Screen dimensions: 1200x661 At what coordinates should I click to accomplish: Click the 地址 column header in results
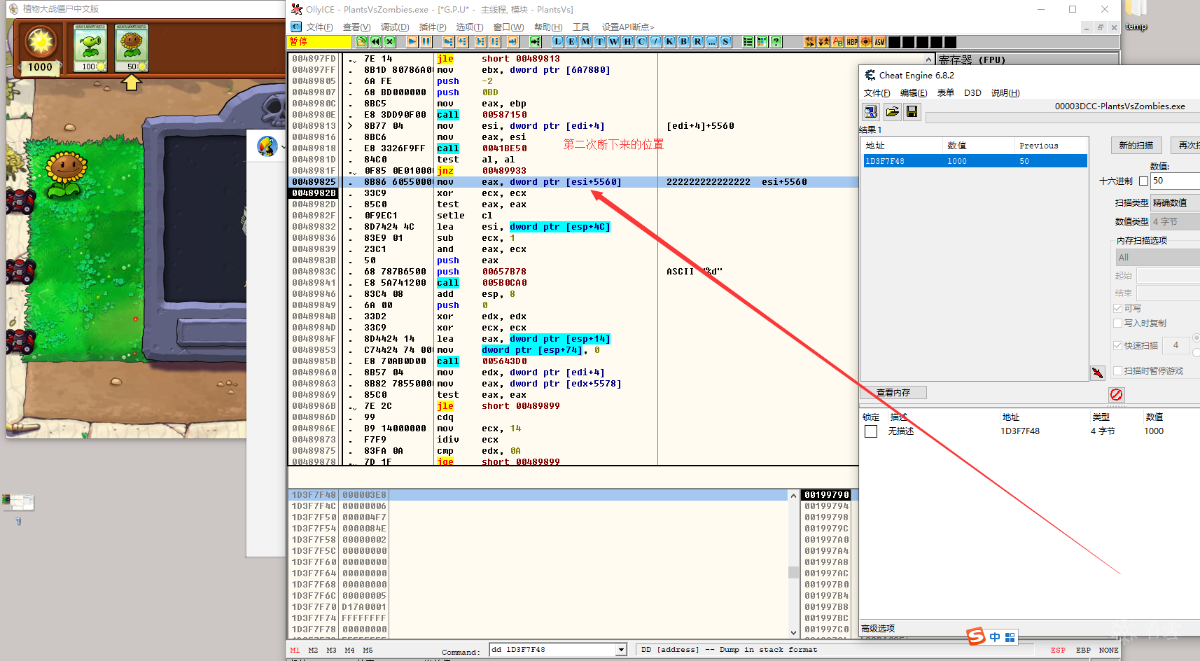902,145
